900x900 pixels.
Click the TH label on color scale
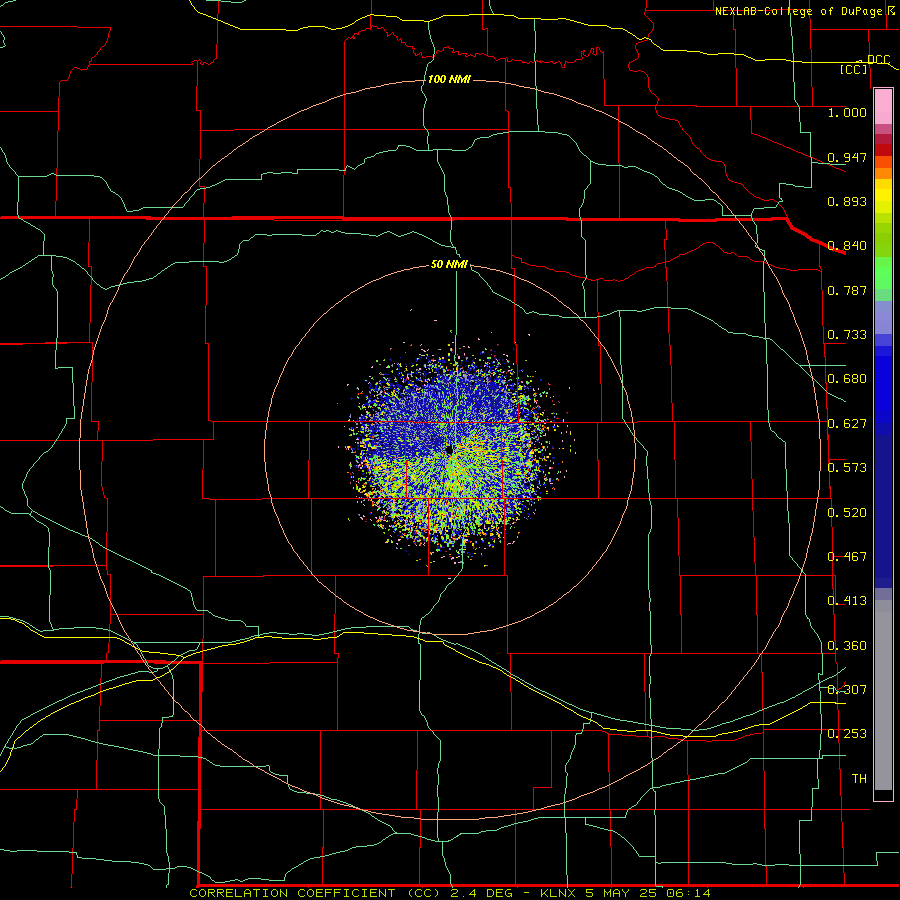859,779
